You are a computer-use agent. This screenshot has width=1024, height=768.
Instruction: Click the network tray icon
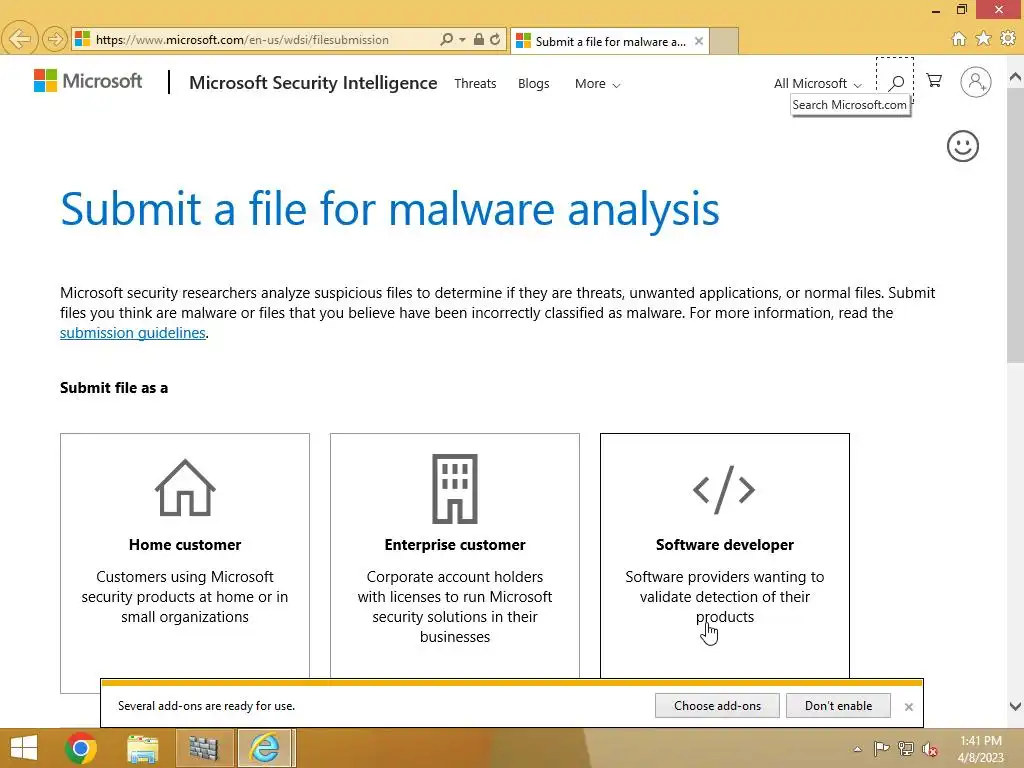(x=905, y=748)
